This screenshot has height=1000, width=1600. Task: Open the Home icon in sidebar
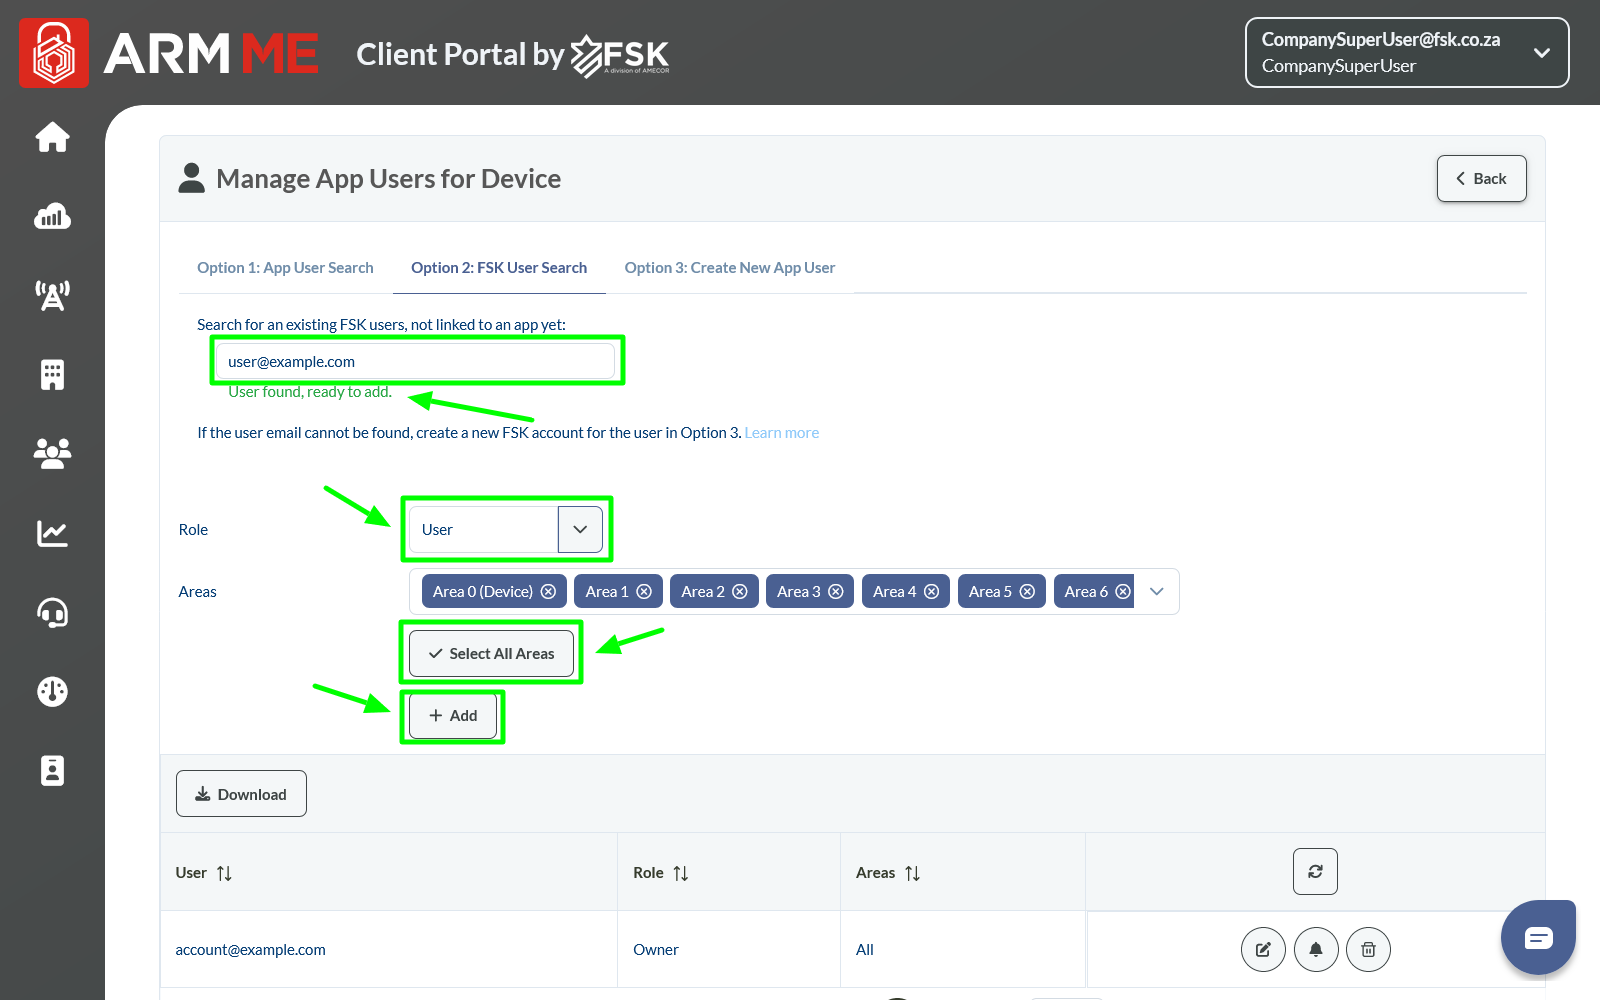click(x=52, y=137)
